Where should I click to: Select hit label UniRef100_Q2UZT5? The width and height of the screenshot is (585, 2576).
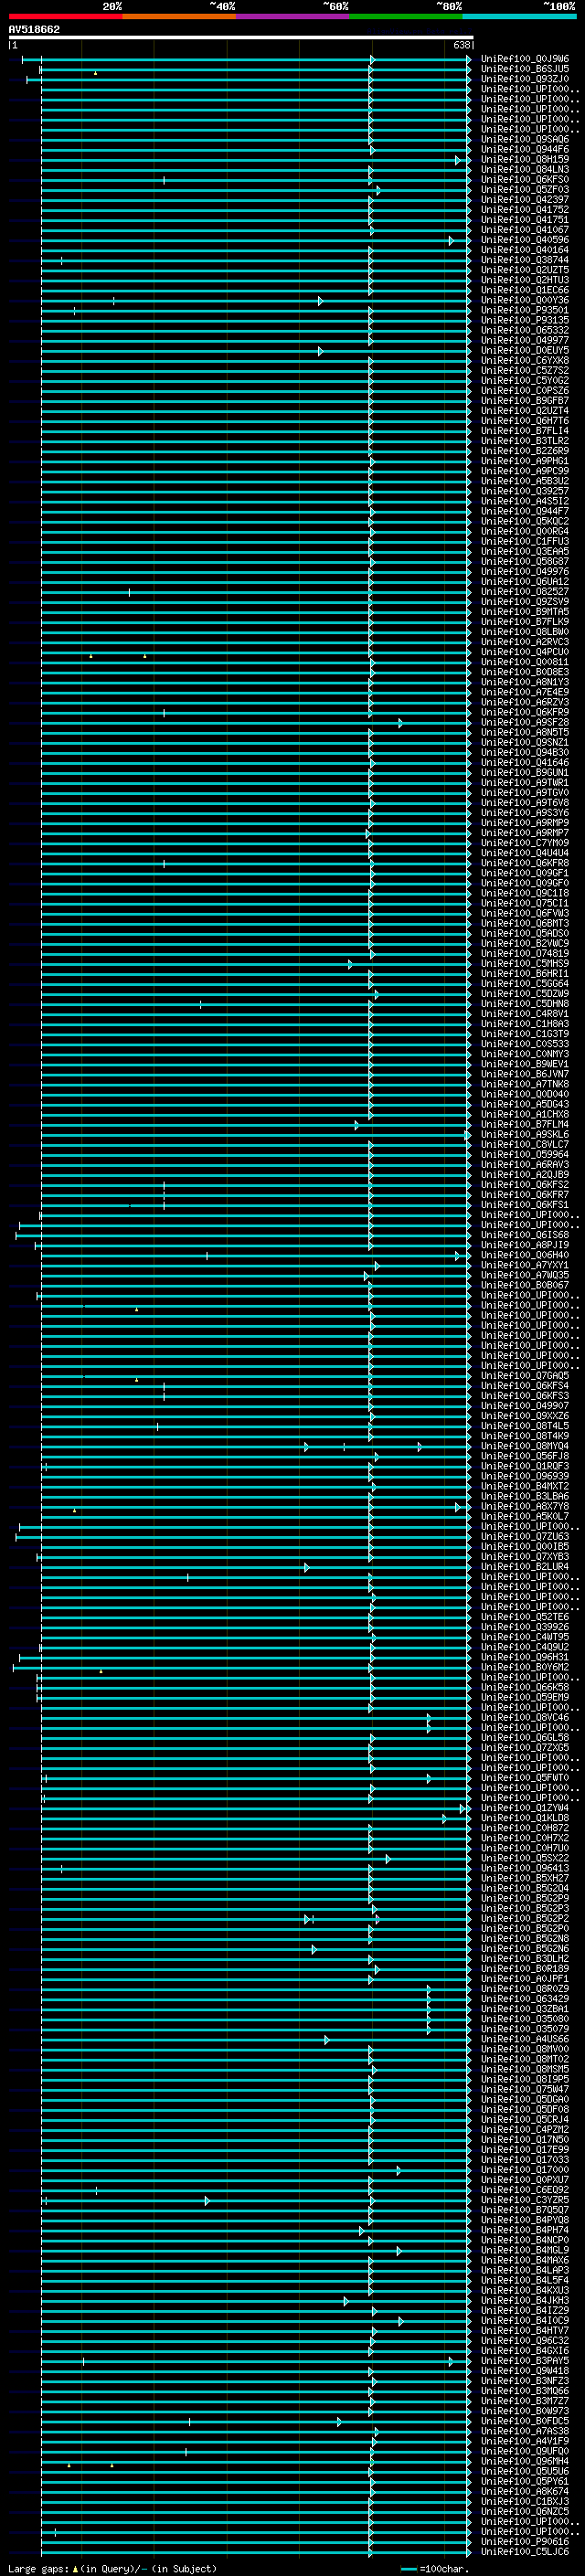click(x=525, y=270)
